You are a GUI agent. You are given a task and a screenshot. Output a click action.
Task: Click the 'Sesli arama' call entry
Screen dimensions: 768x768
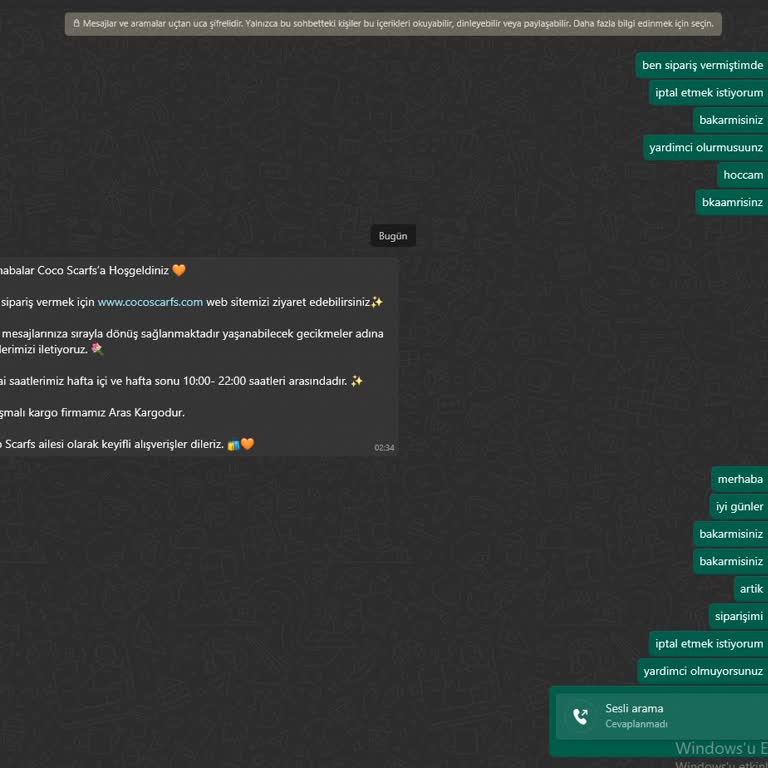click(x=661, y=716)
